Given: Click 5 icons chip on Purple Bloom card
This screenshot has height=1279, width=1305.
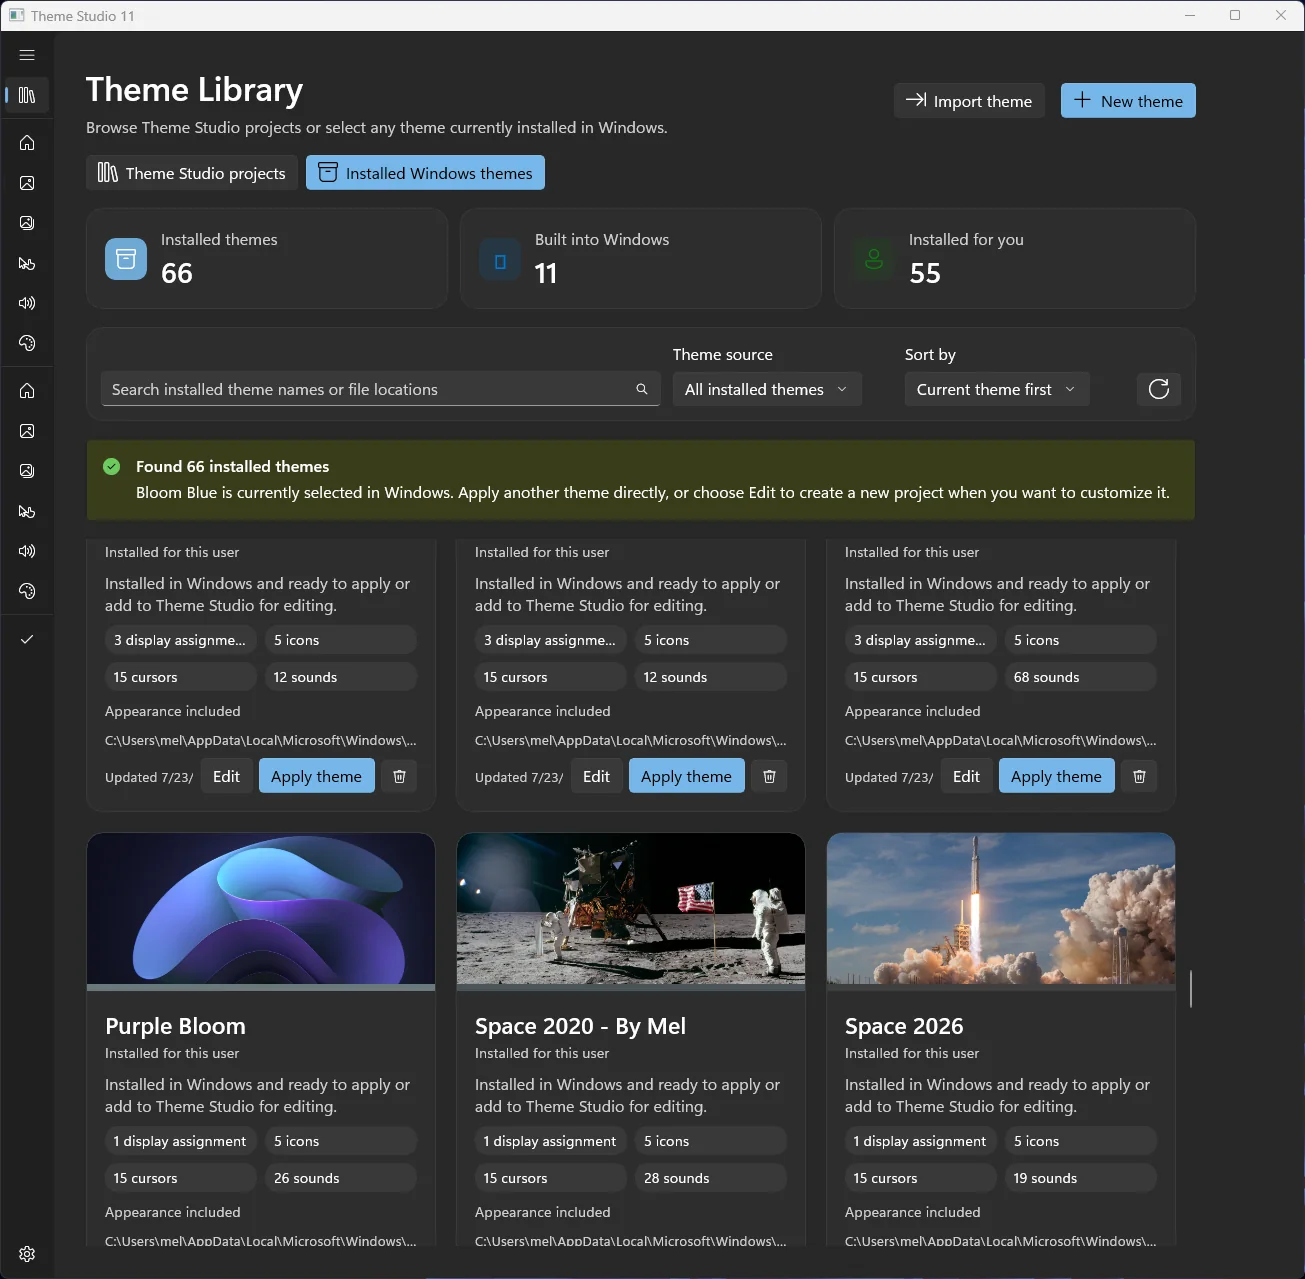Looking at the screenshot, I should [340, 1141].
